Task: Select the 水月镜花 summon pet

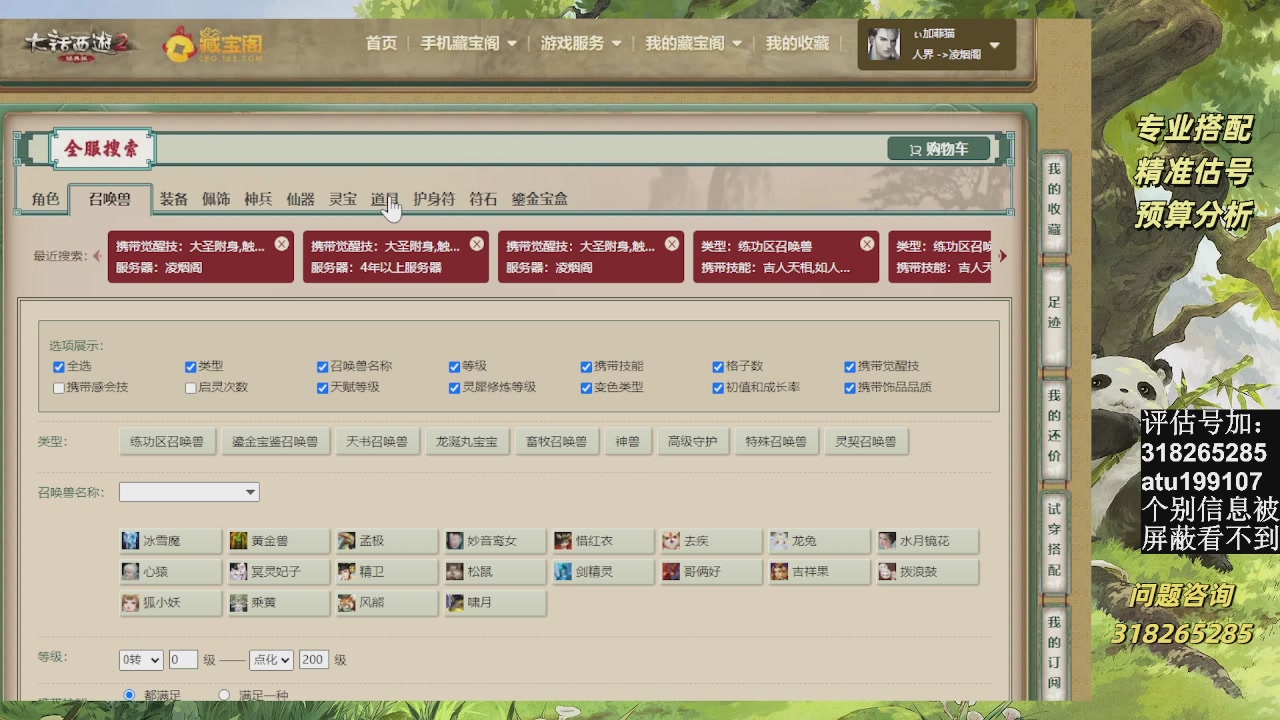Action: click(927, 541)
